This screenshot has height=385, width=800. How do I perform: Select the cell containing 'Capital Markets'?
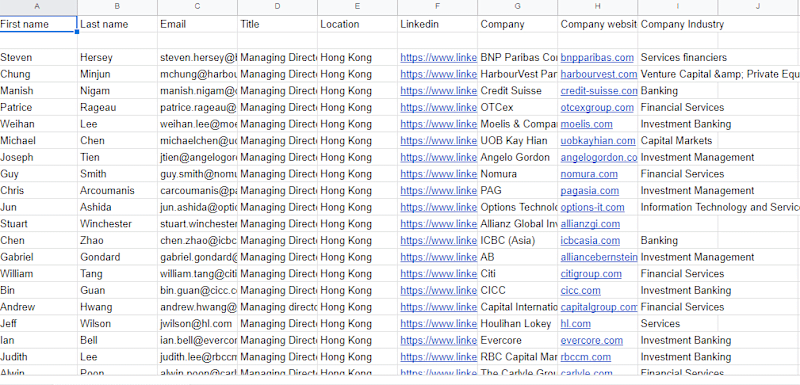coord(678,141)
